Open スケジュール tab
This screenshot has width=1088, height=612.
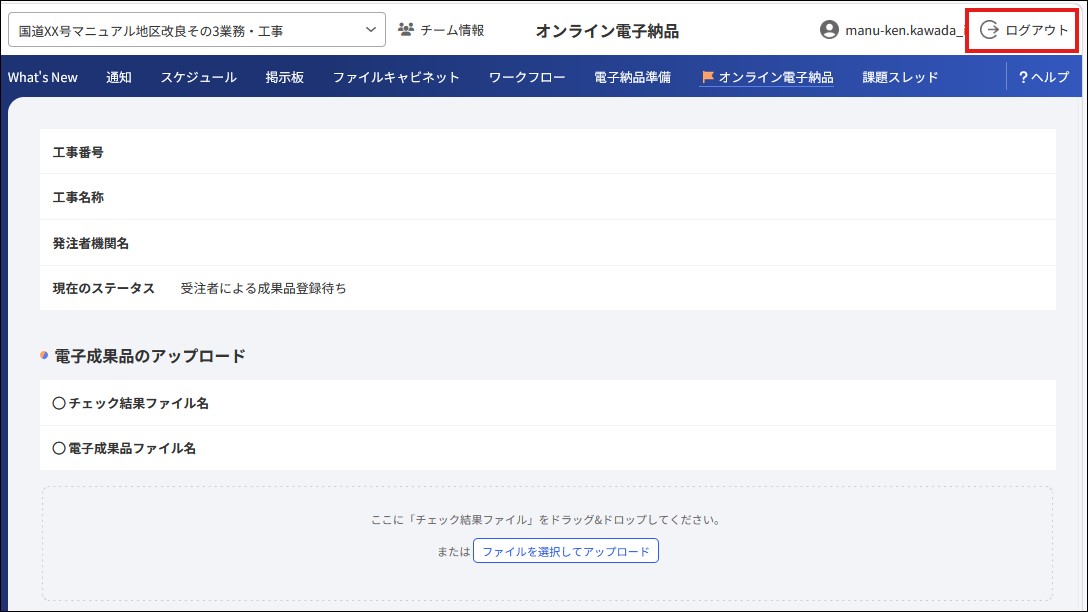[198, 77]
